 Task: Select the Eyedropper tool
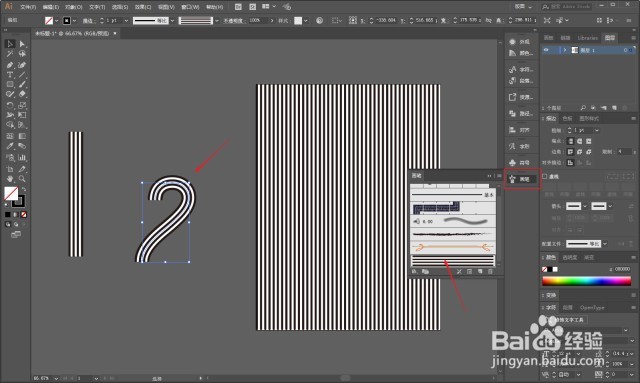(x=10, y=146)
